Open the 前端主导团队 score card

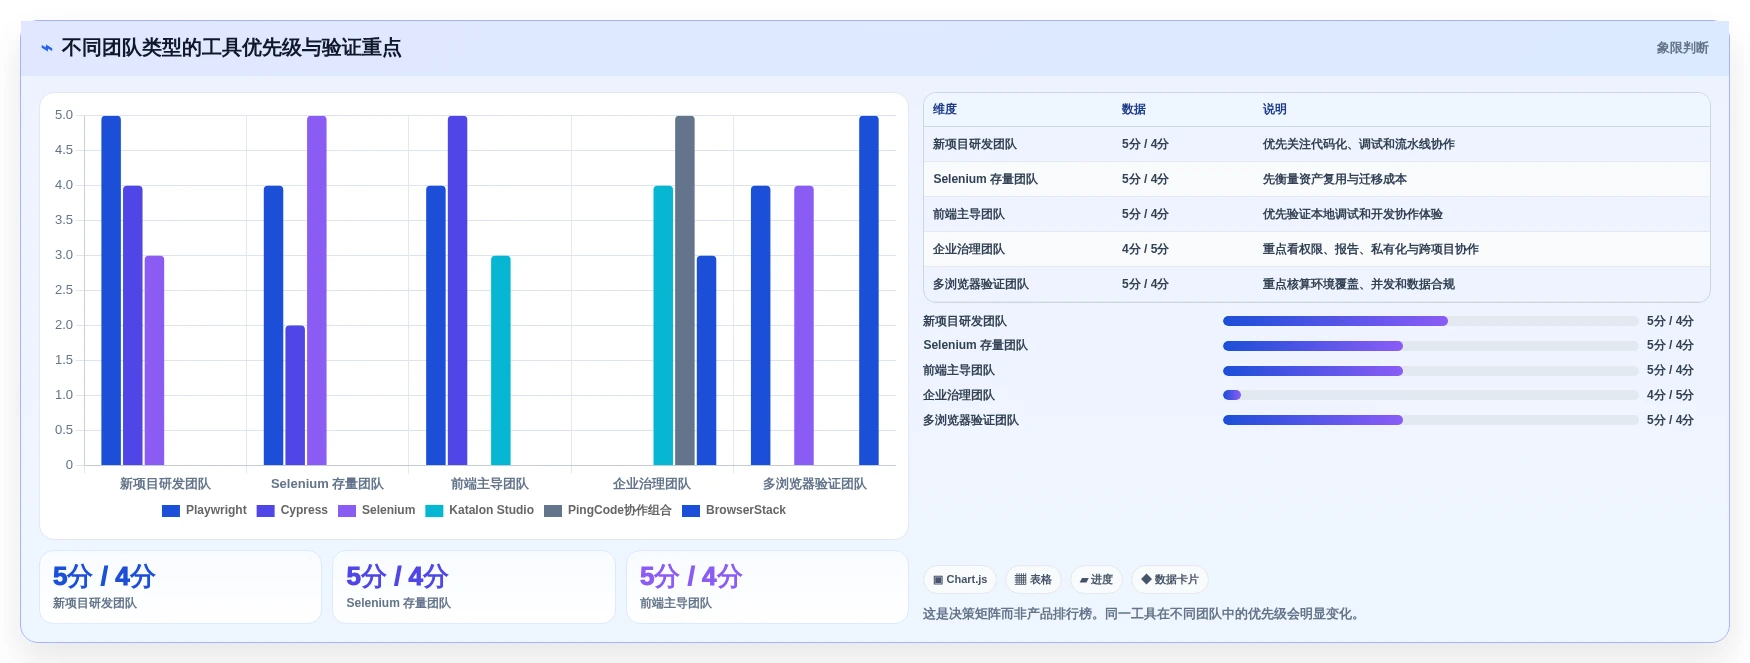coord(767,587)
